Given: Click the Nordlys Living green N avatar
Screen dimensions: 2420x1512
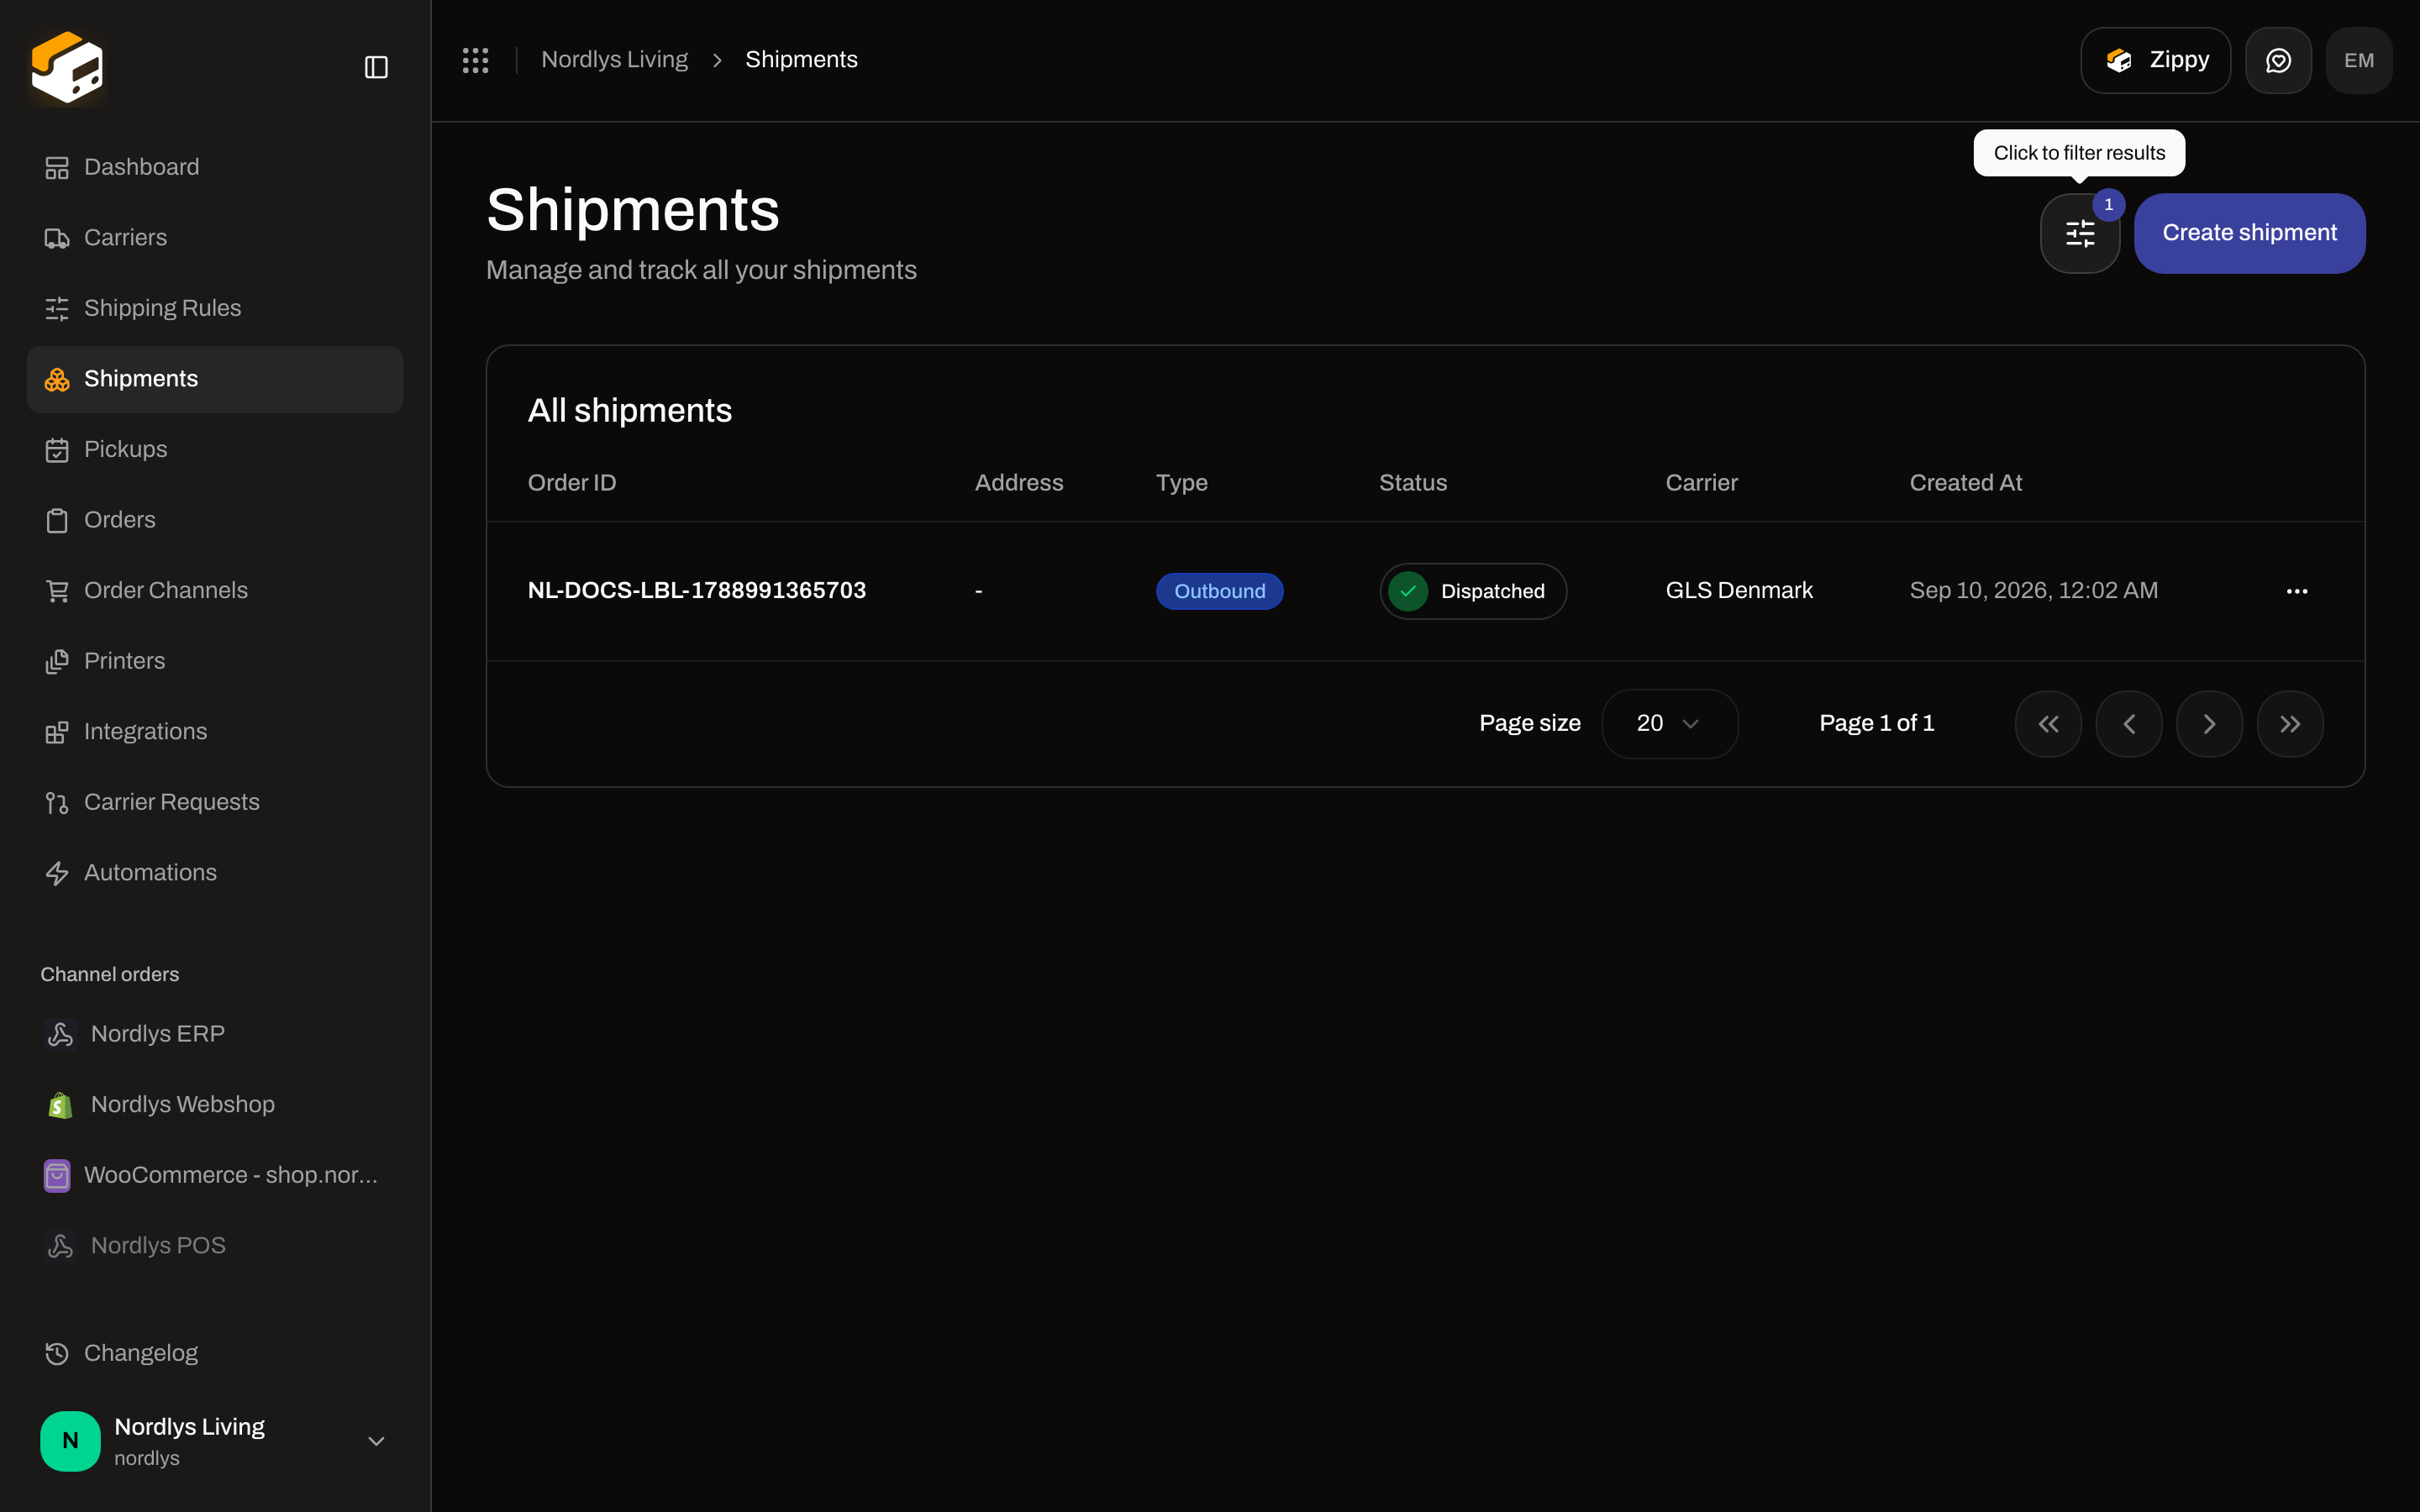Looking at the screenshot, I should [70, 1441].
